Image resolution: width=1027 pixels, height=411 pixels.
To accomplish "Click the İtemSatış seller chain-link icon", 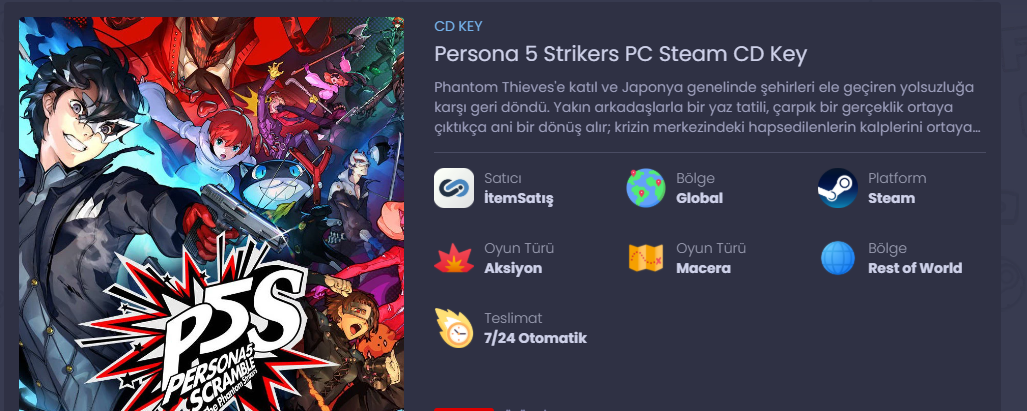I will [x=454, y=188].
